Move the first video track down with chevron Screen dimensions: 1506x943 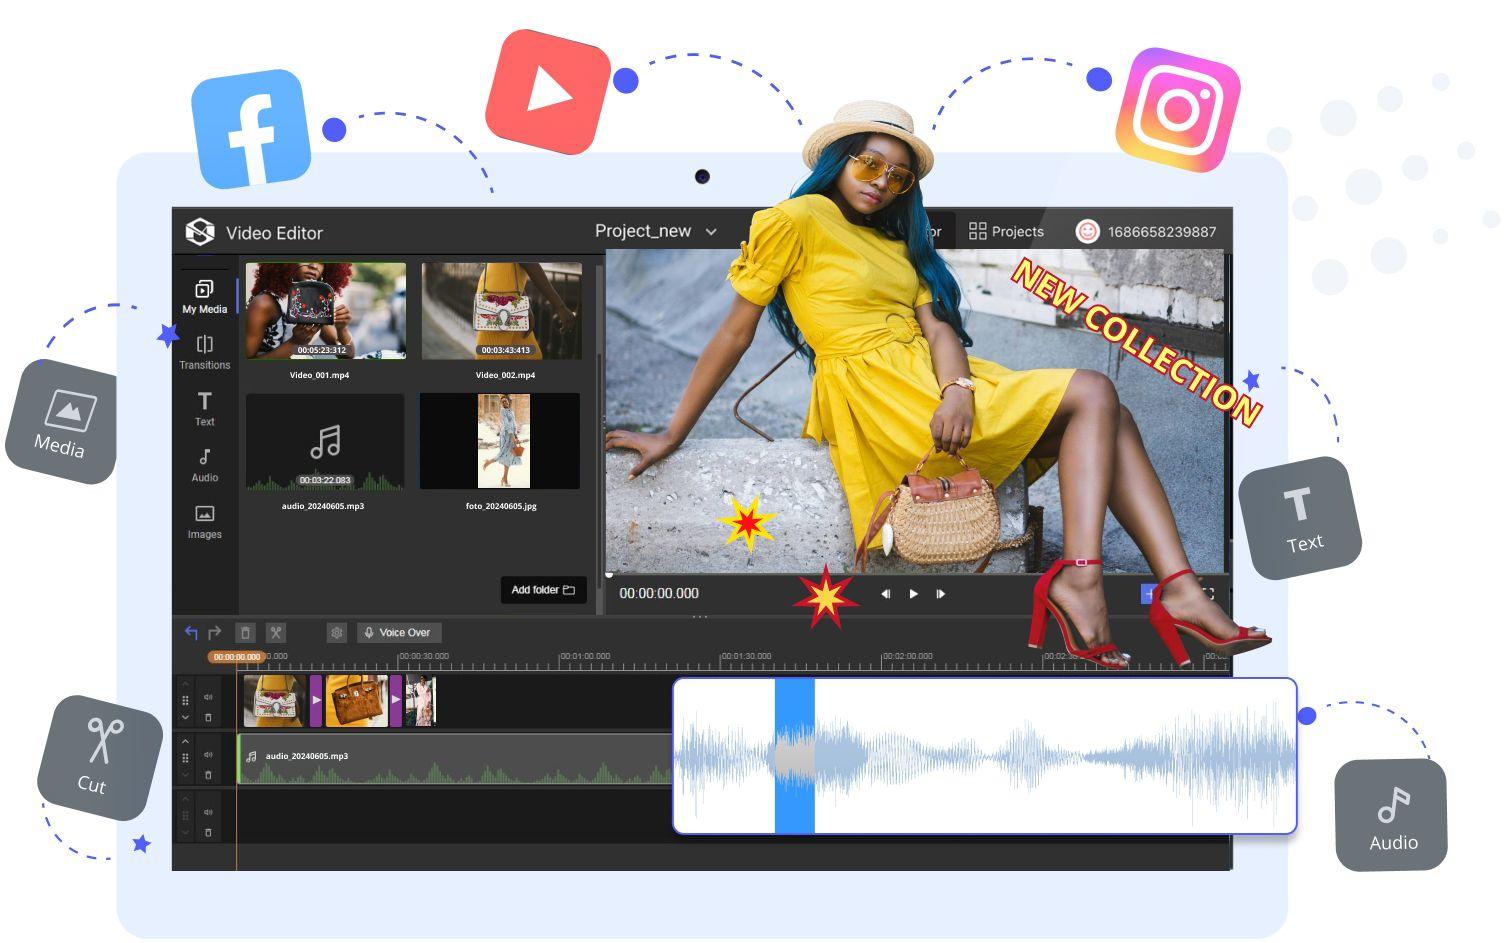[185, 717]
